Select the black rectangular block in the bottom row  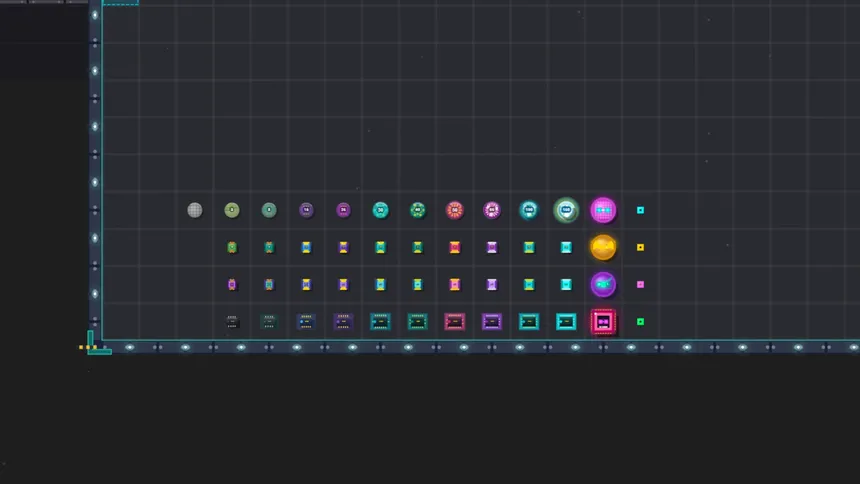[232, 321]
